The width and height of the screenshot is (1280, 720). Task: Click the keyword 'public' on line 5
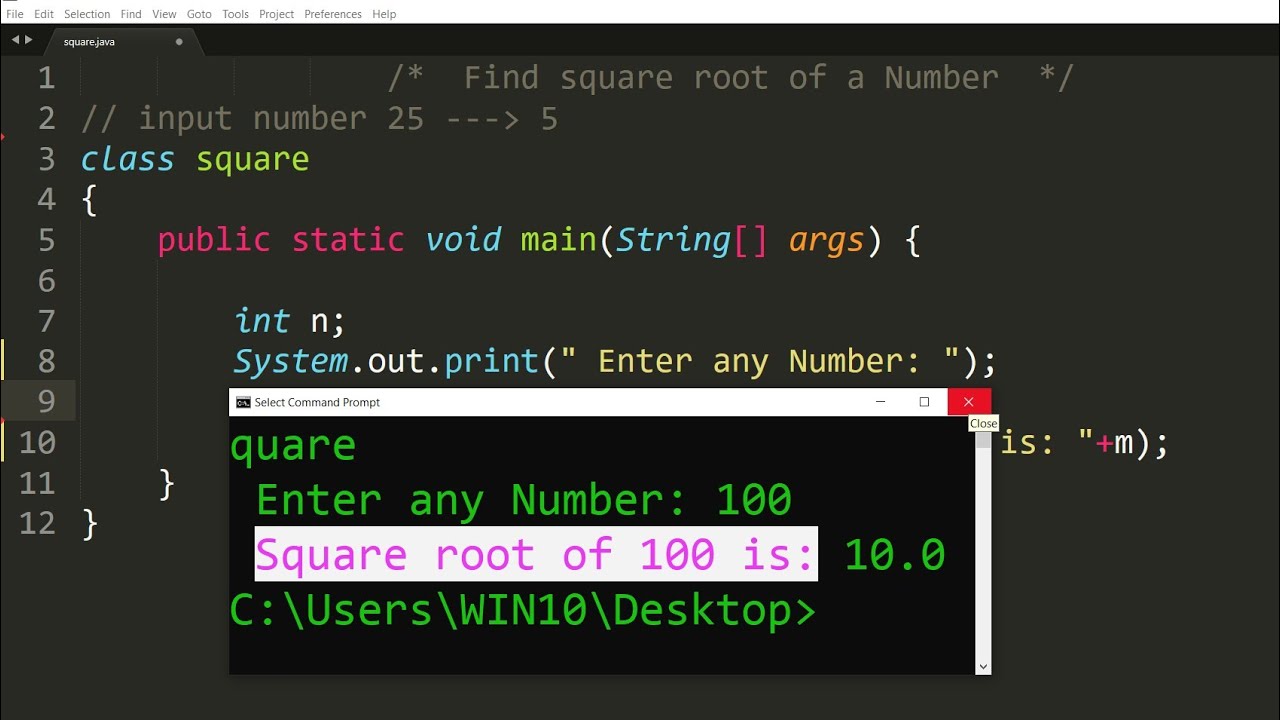[214, 240]
